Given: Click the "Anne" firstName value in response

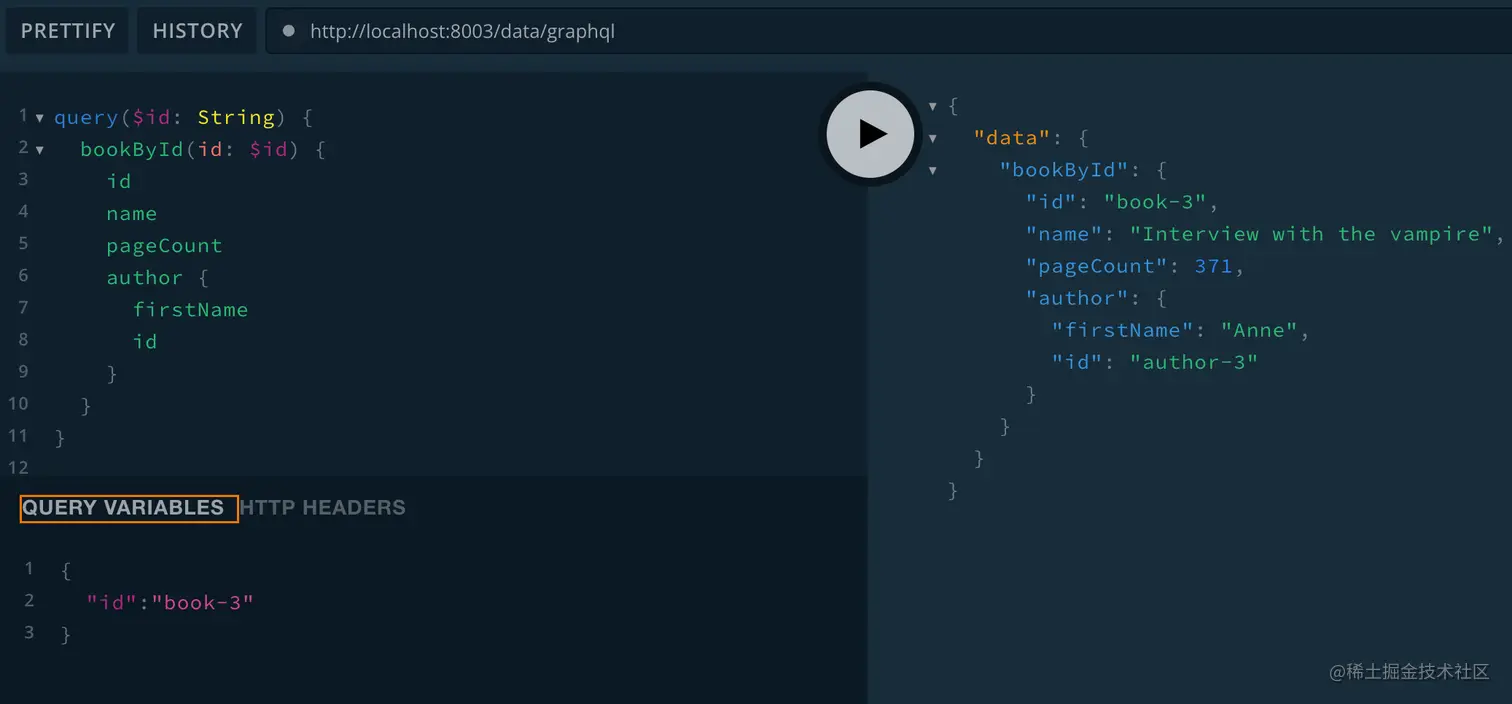Looking at the screenshot, I should (1259, 330).
